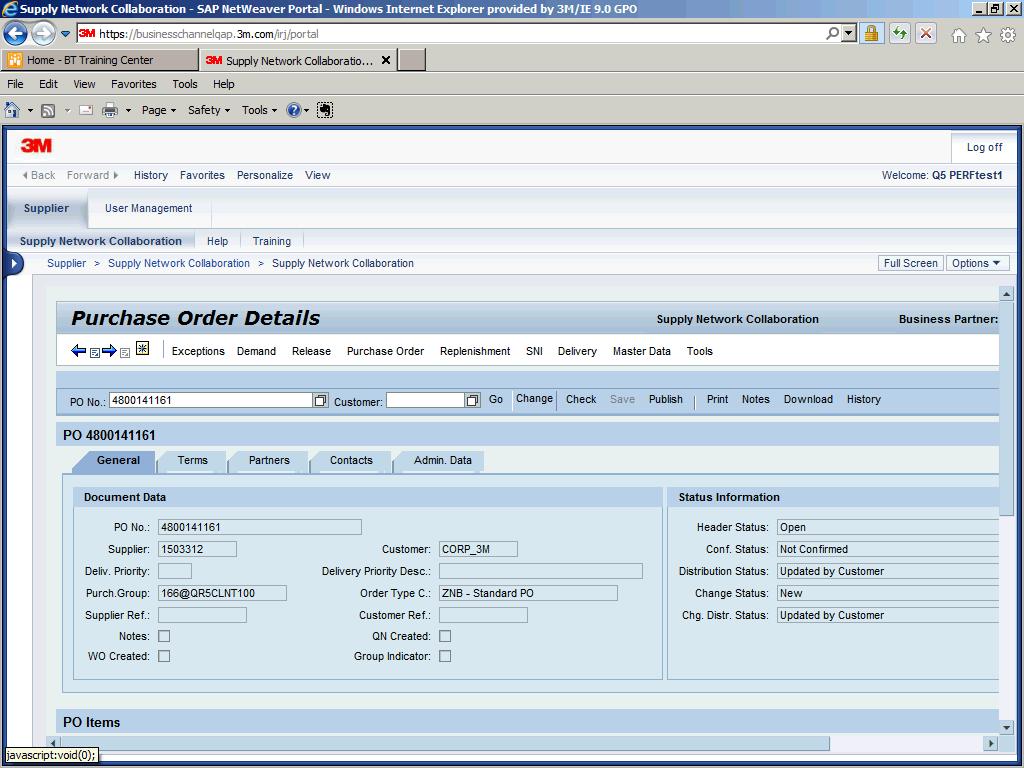Open the Tools dropdown in command bar
Screen dimensions: 1024x768
(x=259, y=110)
